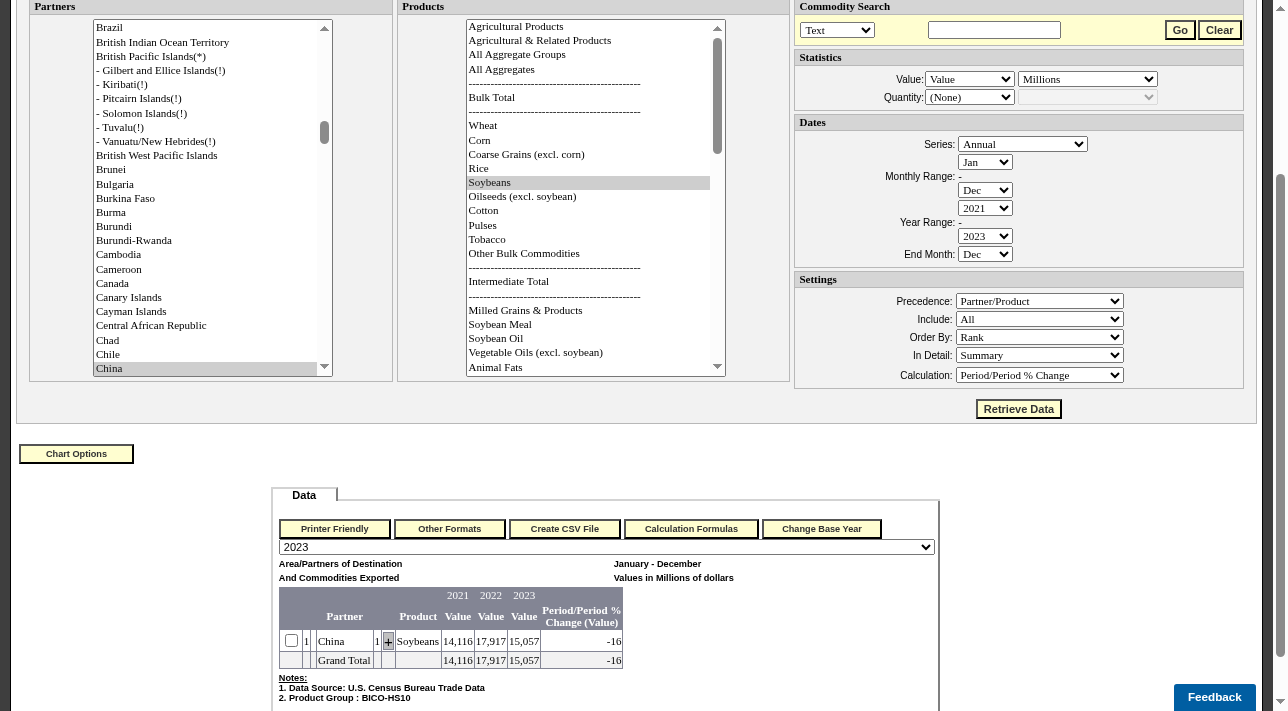1288x711 pixels.
Task: Click Products list scroll up arrow
Action: (717, 28)
